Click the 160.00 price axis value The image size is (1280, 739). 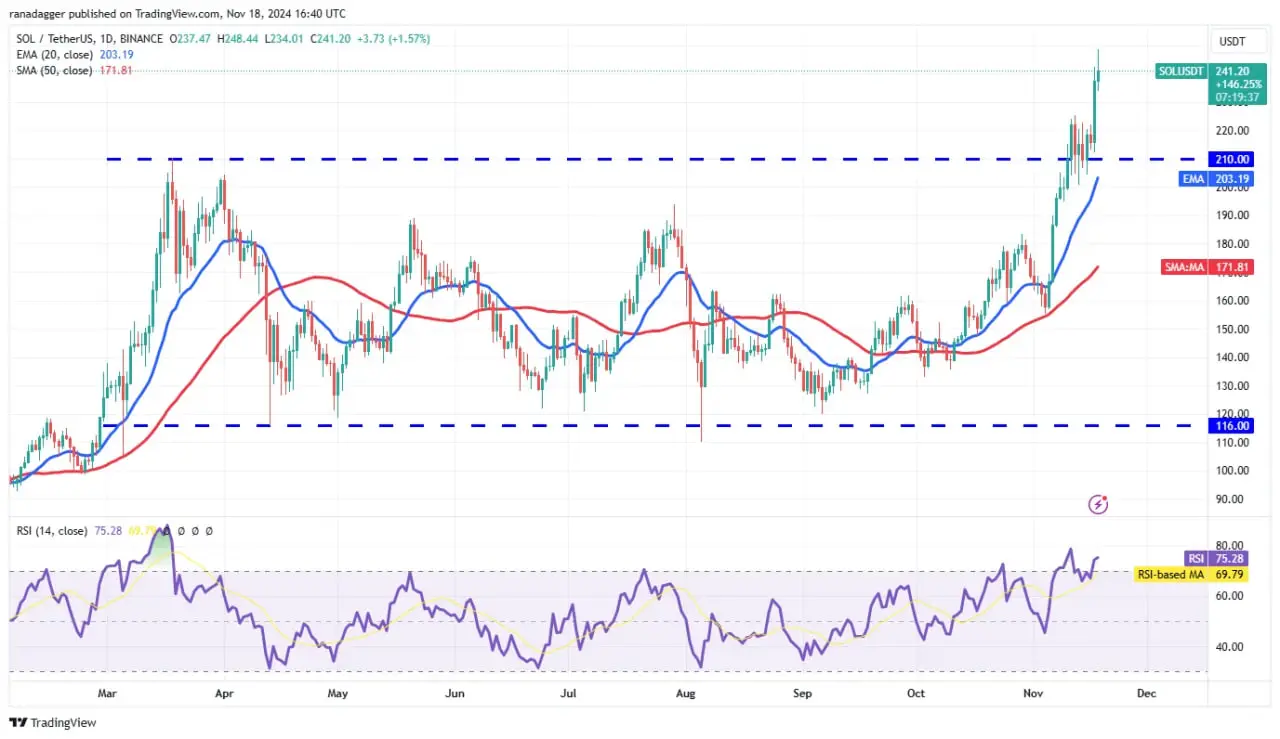[x=1230, y=300]
